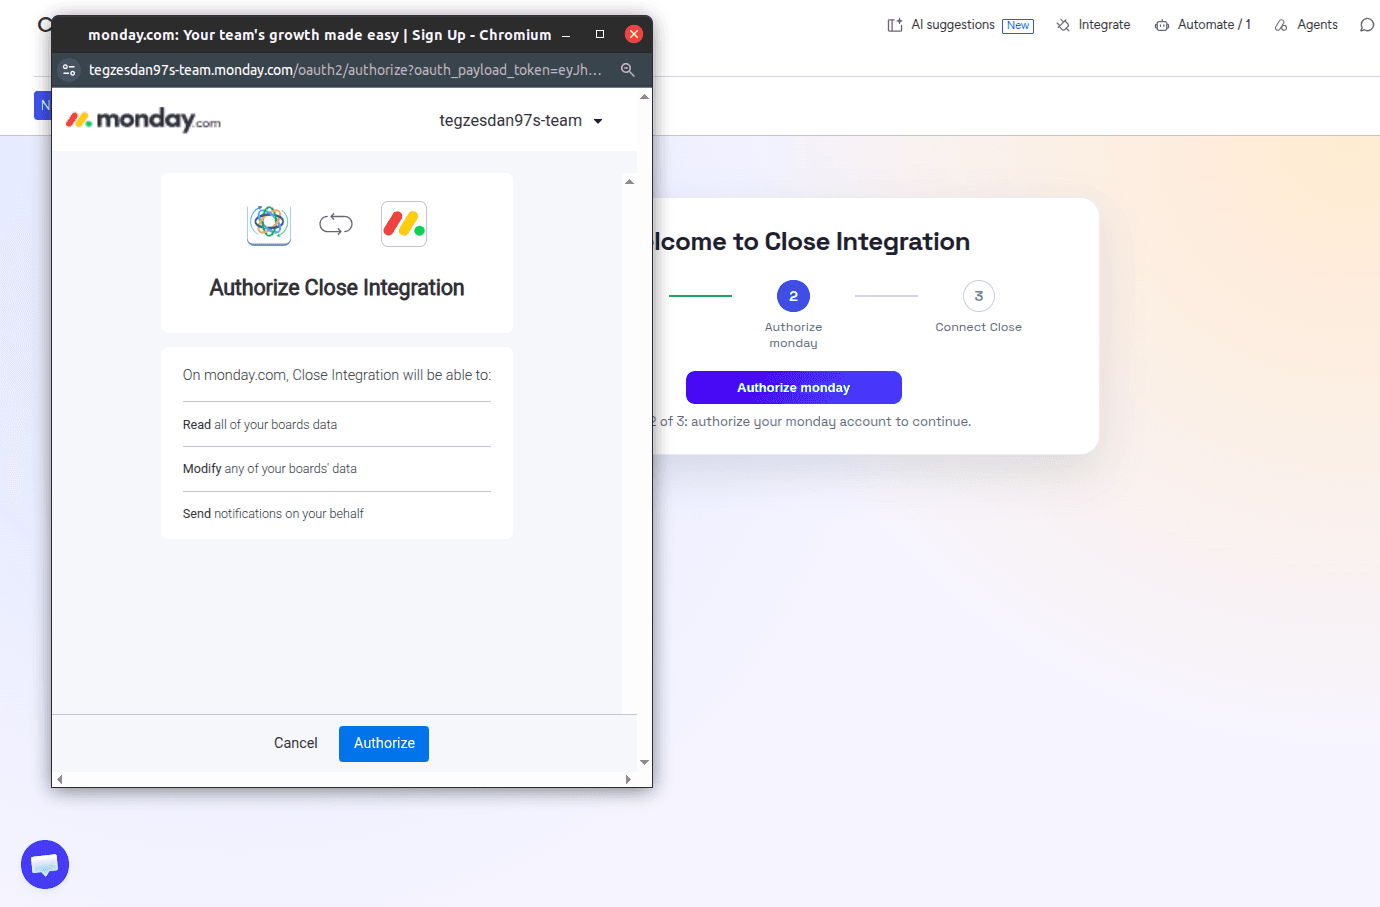Image resolution: width=1380 pixels, height=907 pixels.
Task: Click the purple Authorize monday button
Action: [x=794, y=388]
